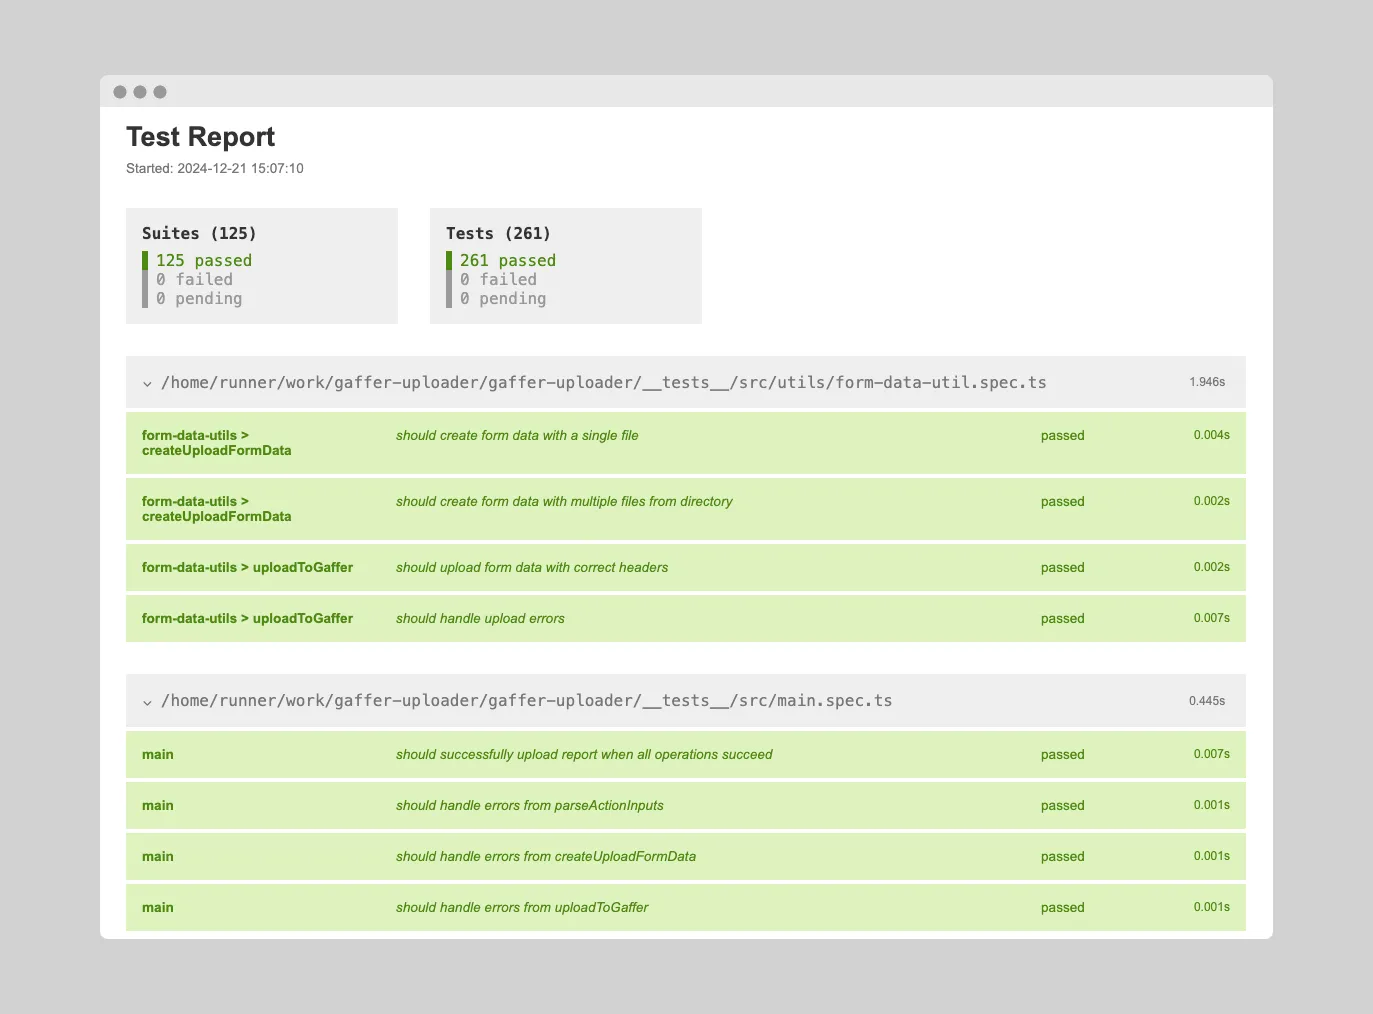Screen dimensions: 1373x1014
Task: Click the Test Report heading
Action: (200, 137)
